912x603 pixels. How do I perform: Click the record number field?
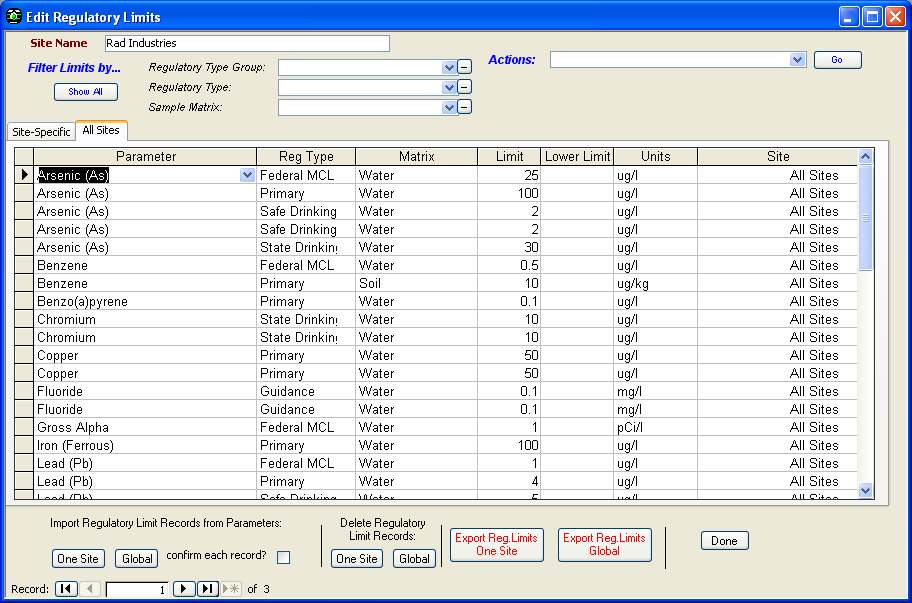[x=137, y=589]
